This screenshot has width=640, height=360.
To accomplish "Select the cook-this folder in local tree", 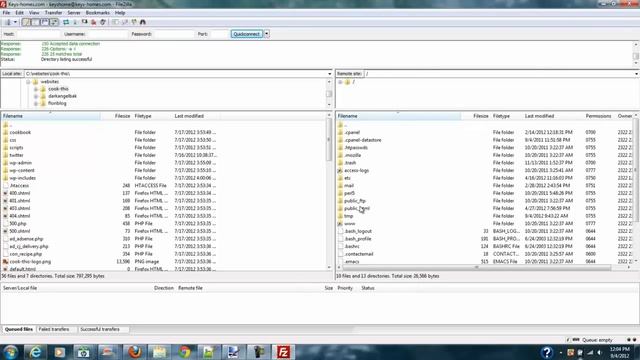I will point(58,89).
